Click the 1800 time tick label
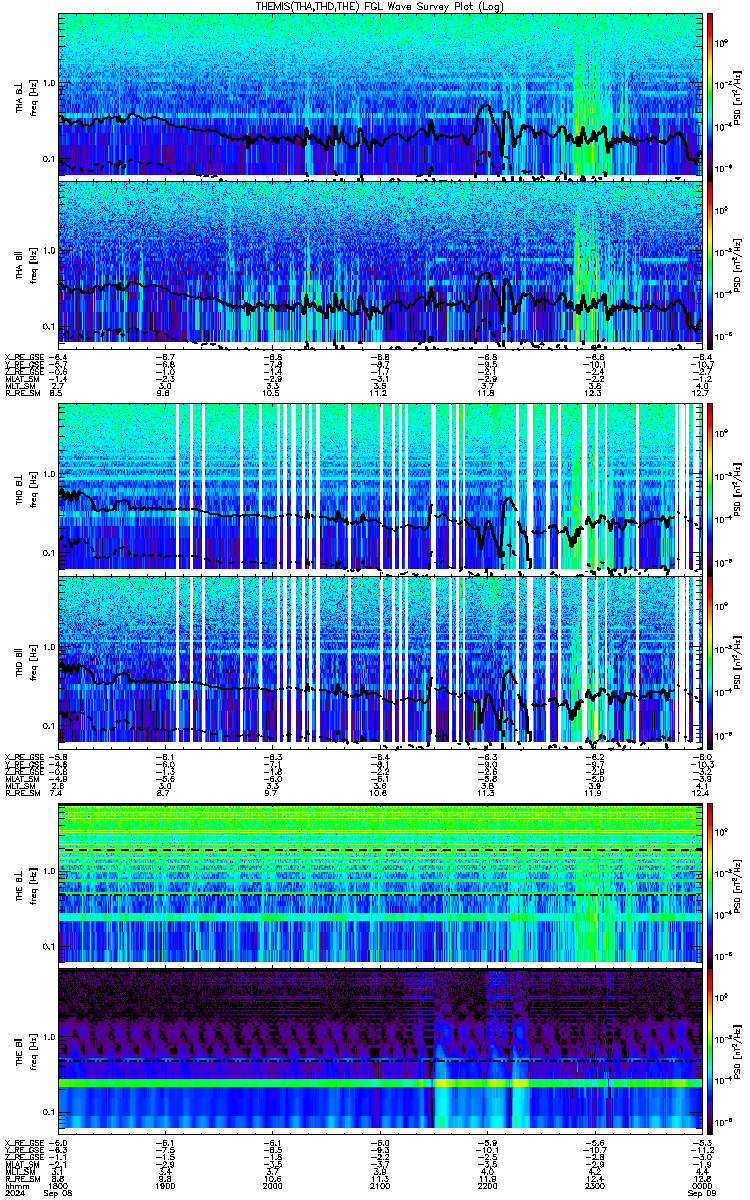The height and width of the screenshot is (1200, 750). coord(60,1186)
